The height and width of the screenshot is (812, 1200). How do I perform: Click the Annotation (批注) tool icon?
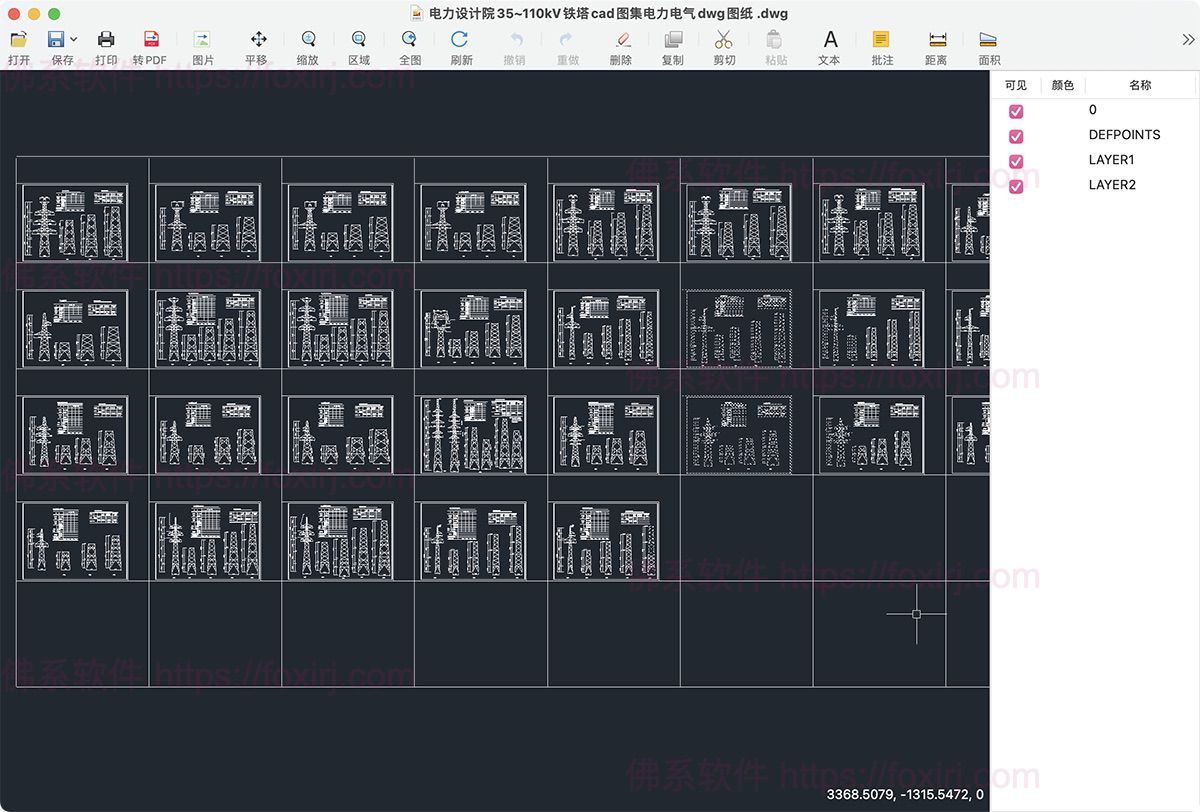click(881, 40)
